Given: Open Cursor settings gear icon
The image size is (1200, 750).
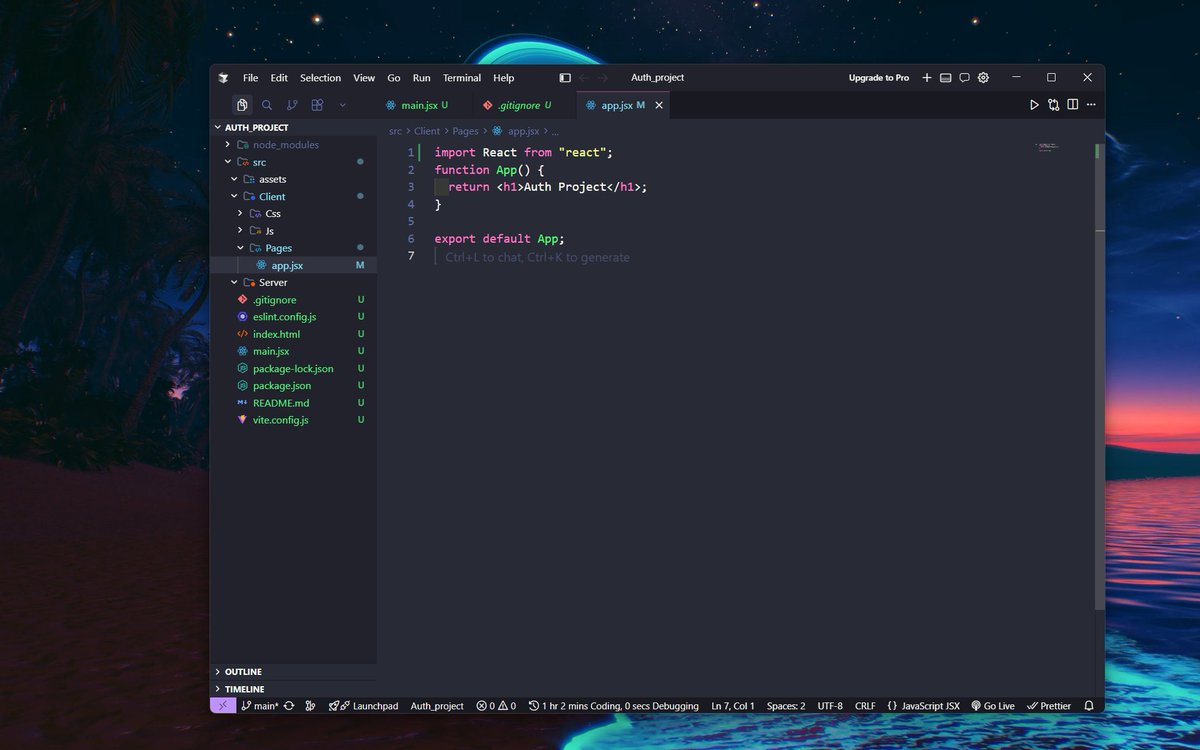Looking at the screenshot, I should pyautogui.click(x=983, y=78).
